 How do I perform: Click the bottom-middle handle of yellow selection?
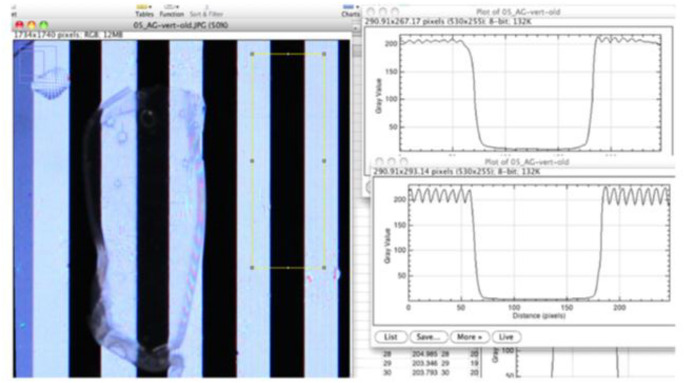click(288, 267)
